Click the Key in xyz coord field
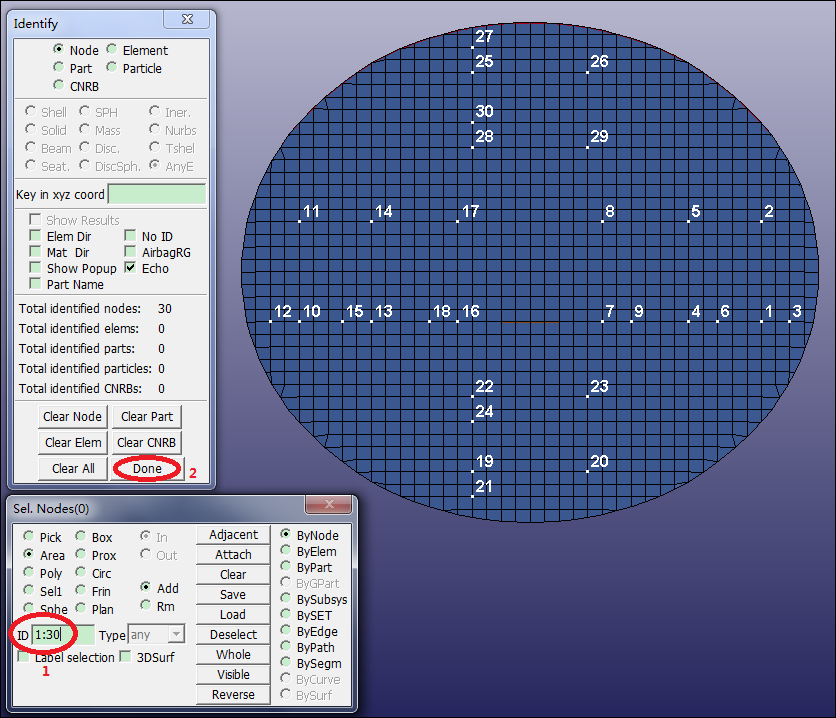 click(156, 194)
